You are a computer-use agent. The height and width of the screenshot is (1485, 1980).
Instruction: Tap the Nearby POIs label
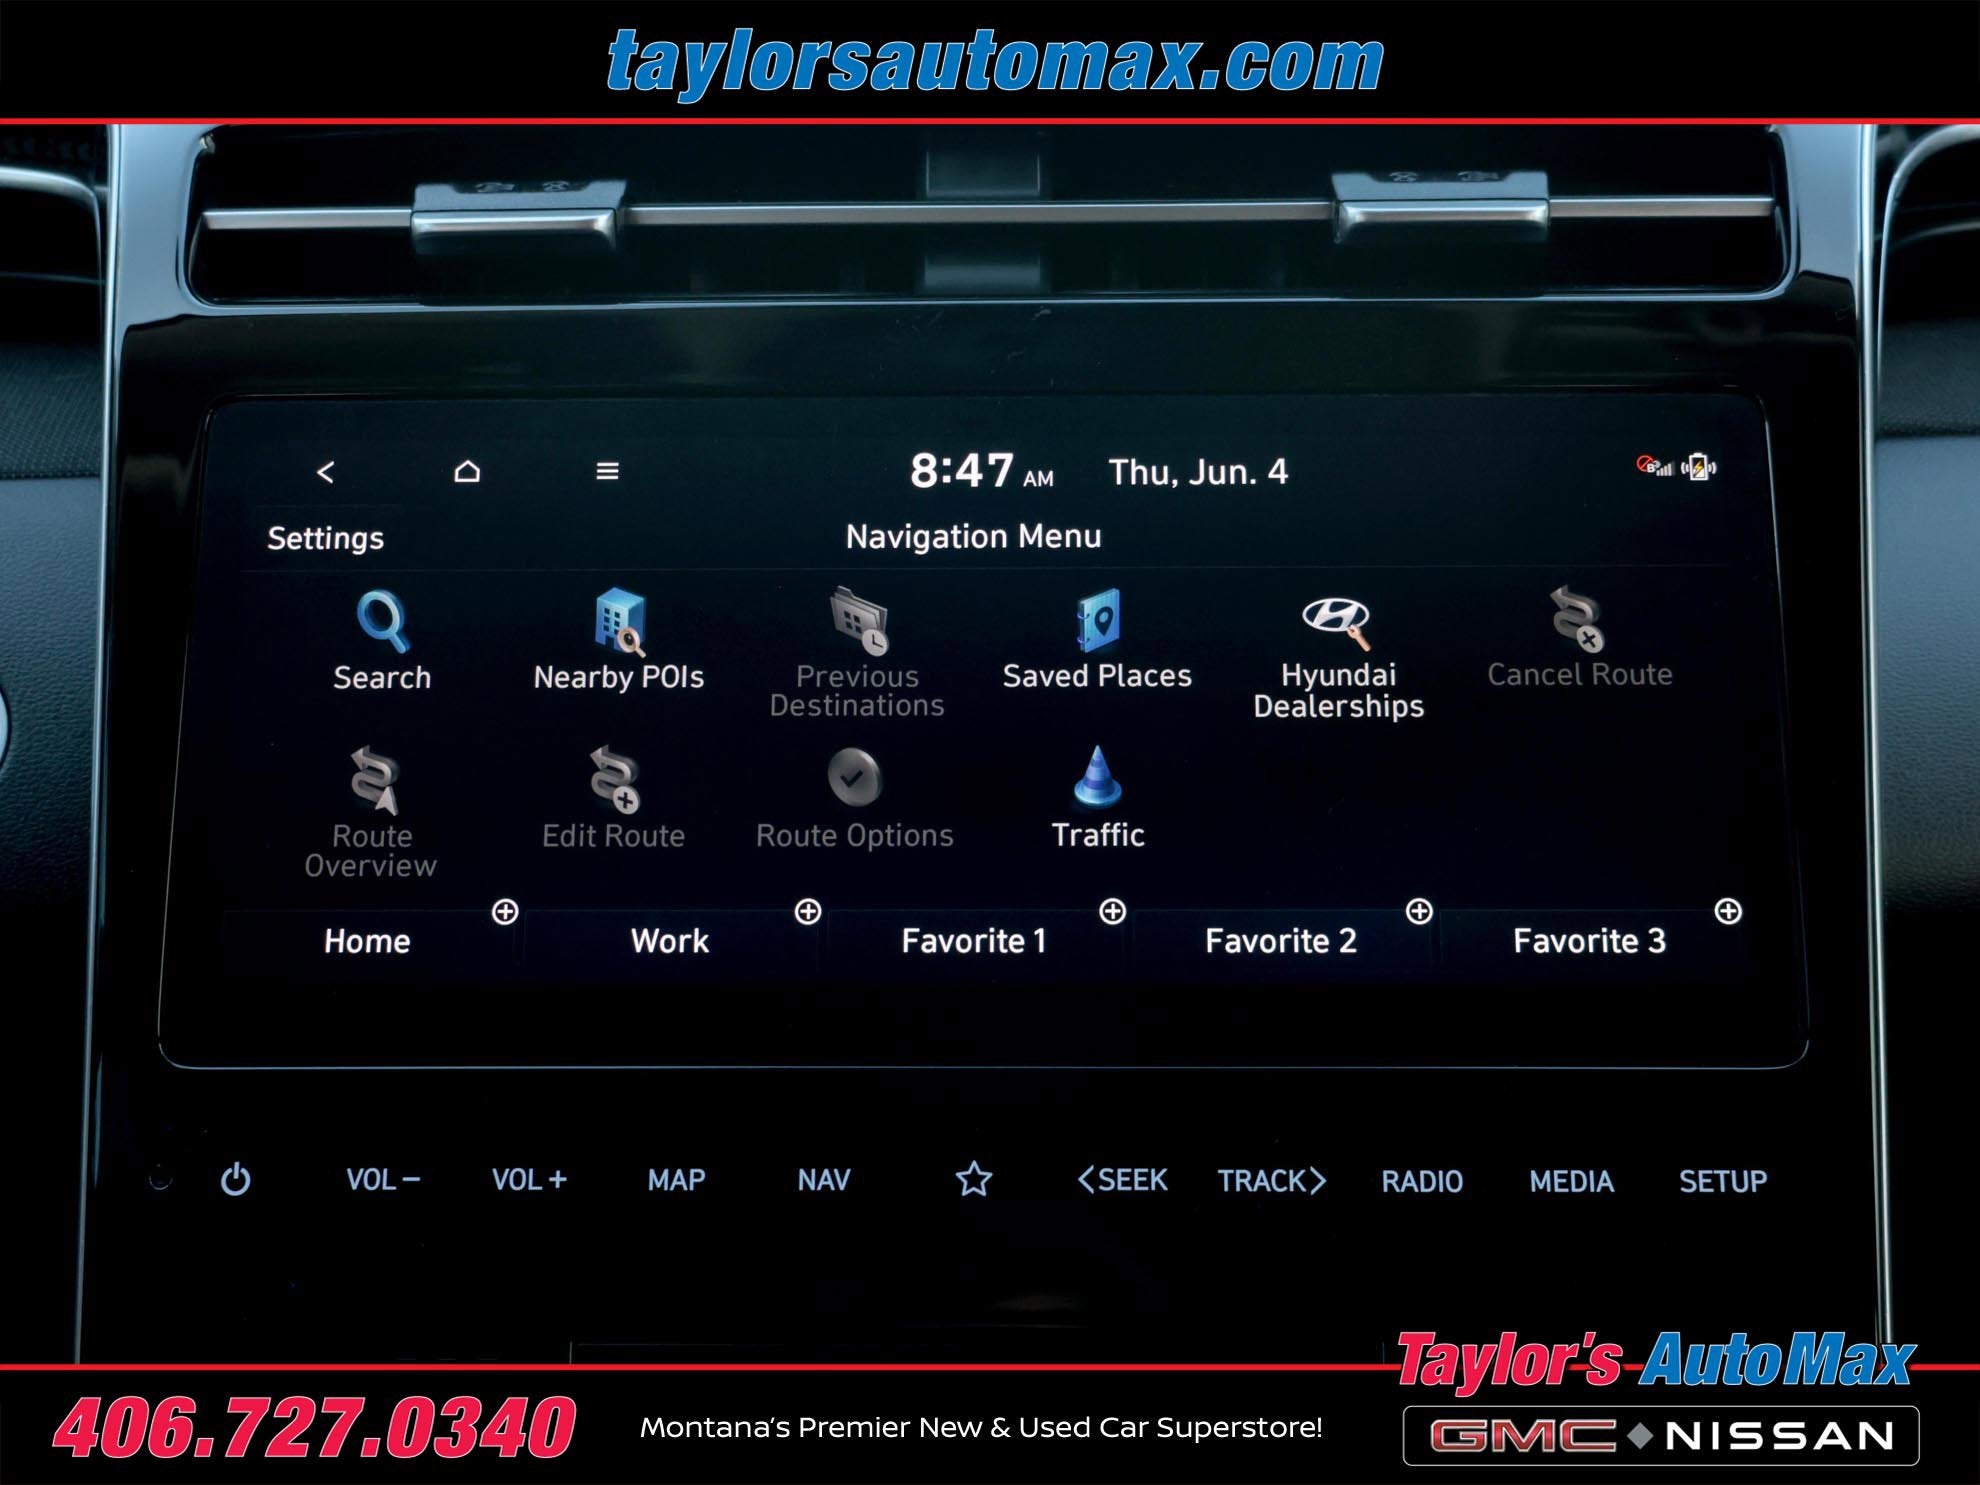click(619, 677)
